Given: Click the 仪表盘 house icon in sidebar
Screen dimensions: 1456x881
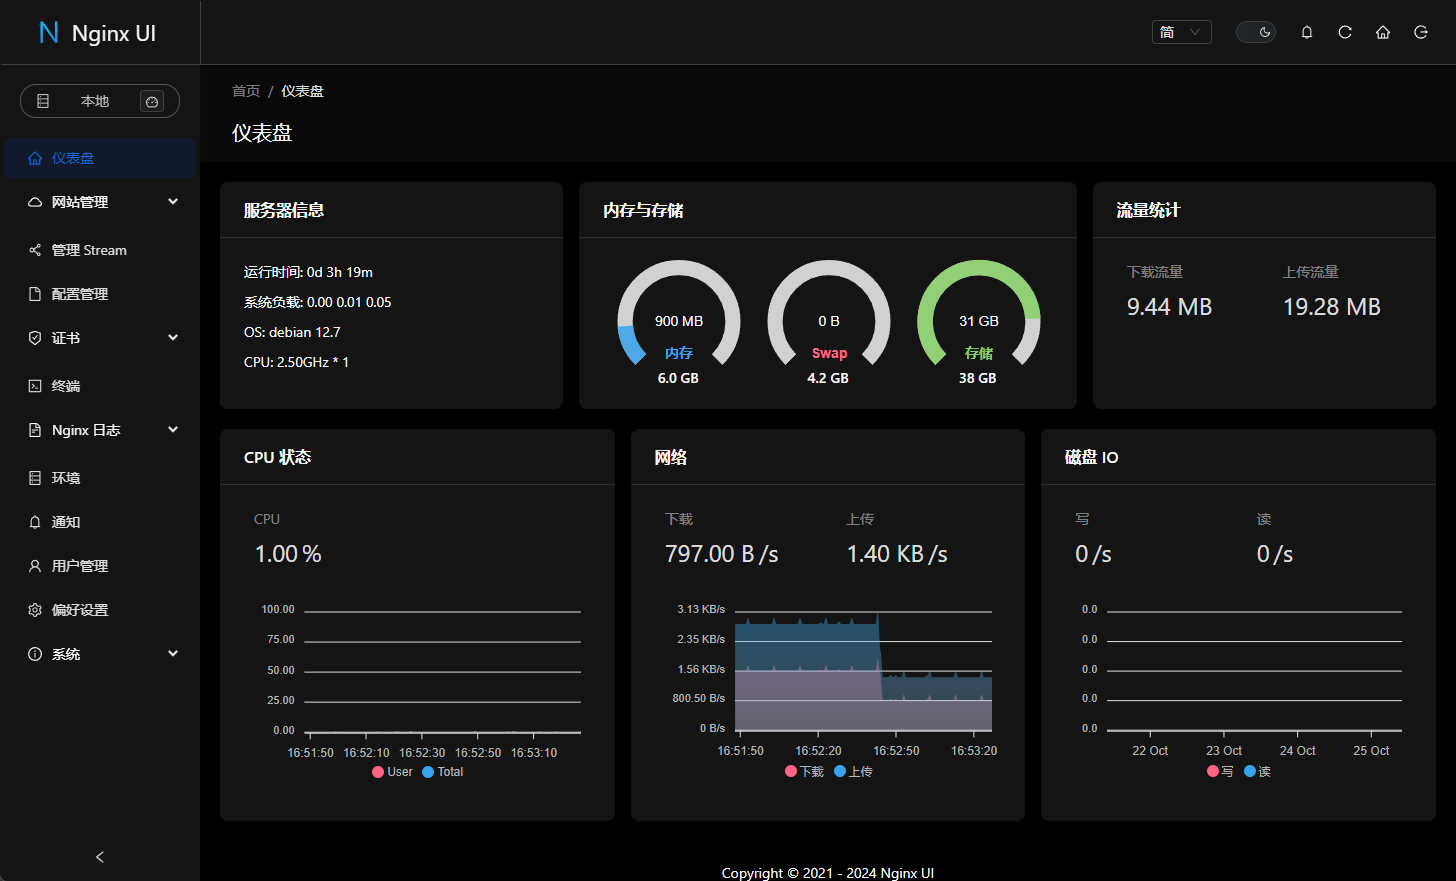Looking at the screenshot, I should [x=35, y=158].
